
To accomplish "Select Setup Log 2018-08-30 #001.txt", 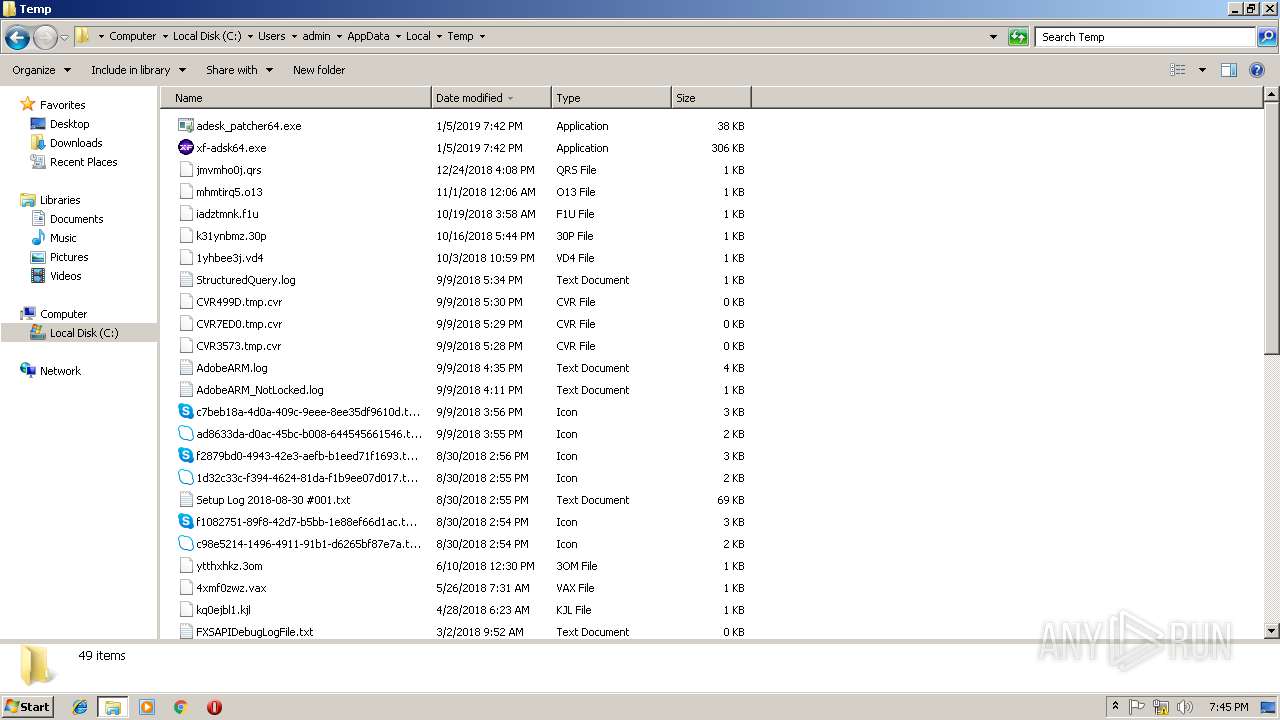I will pyautogui.click(x=273, y=500).
